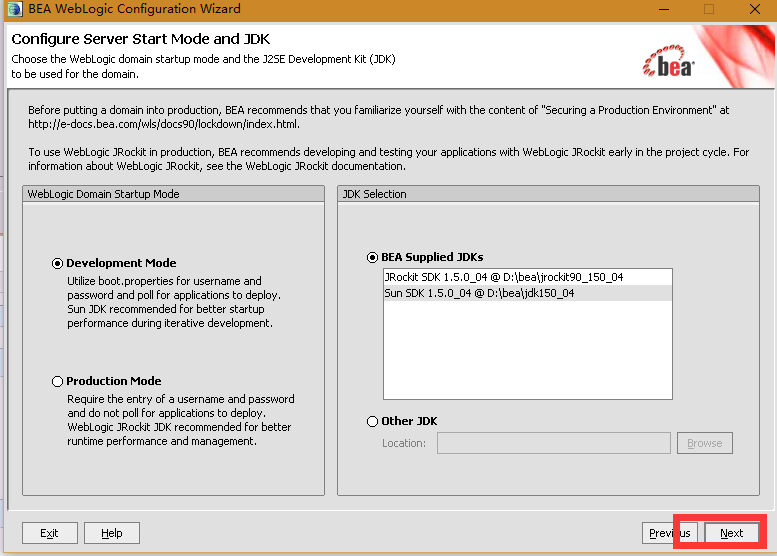This screenshot has height=556, width=777.
Task: Select Production Mode radio button
Action: tap(57, 381)
